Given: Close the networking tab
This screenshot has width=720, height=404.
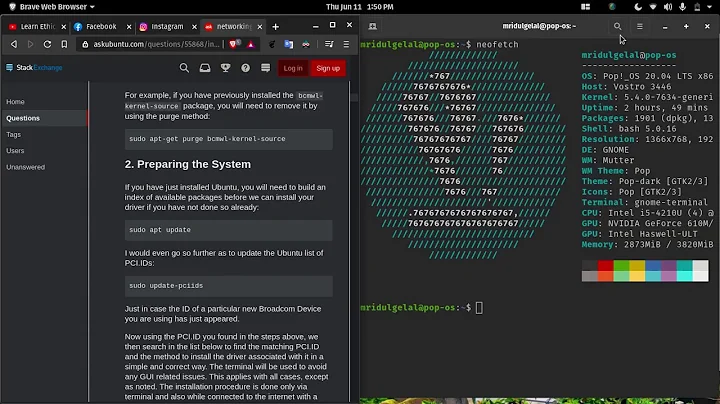Looking at the screenshot, I should (260, 27).
